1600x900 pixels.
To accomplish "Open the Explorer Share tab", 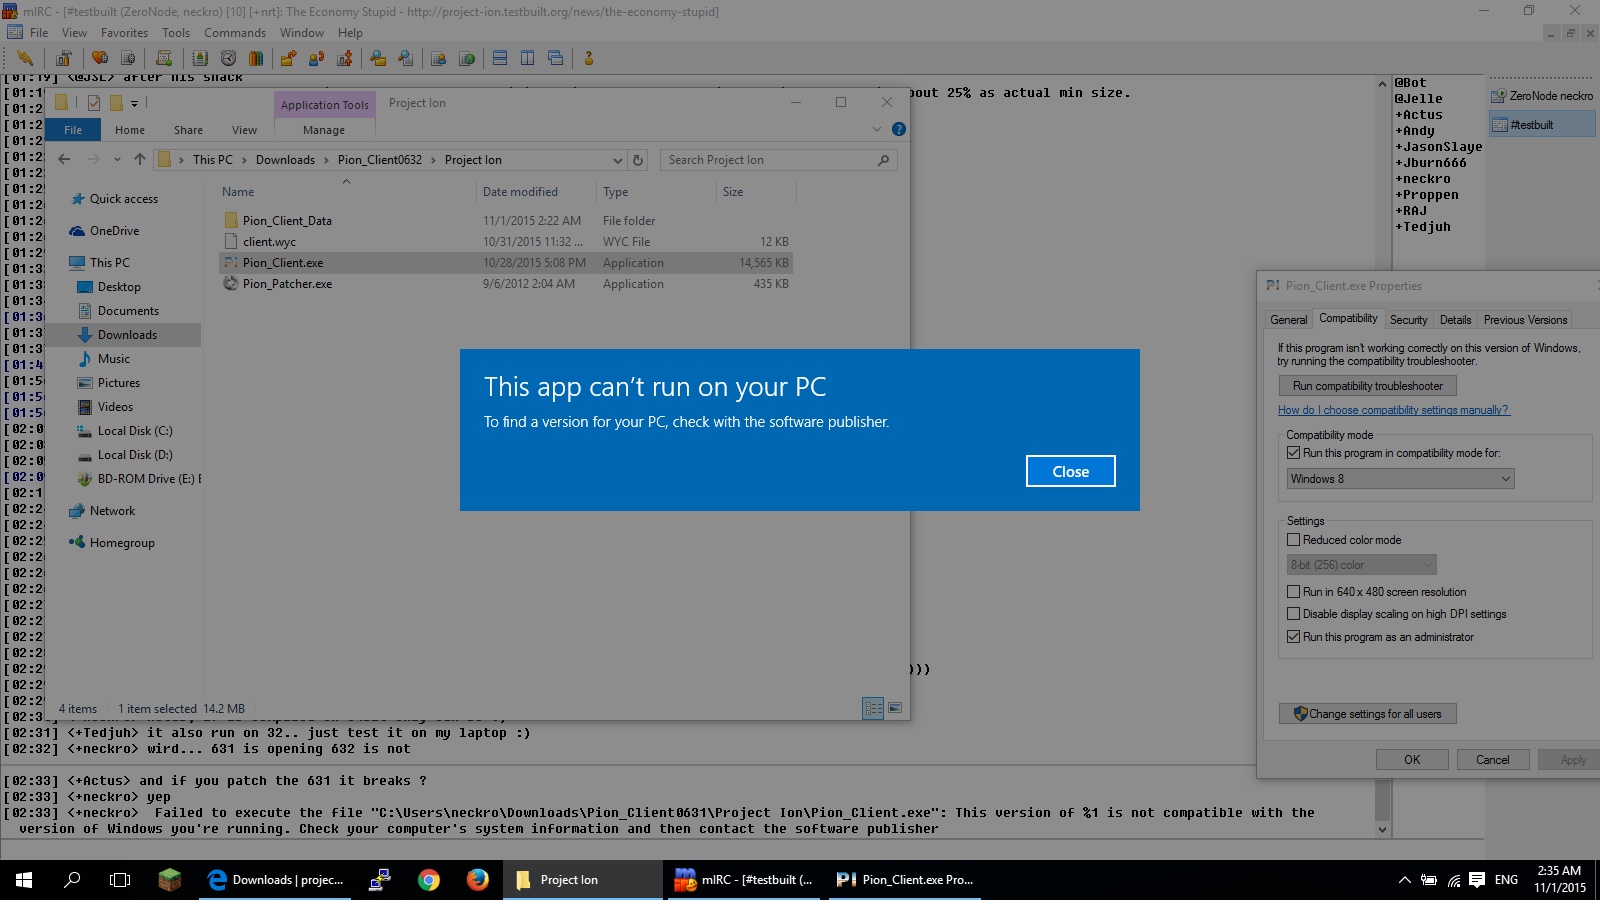I will pyautogui.click(x=188, y=130).
